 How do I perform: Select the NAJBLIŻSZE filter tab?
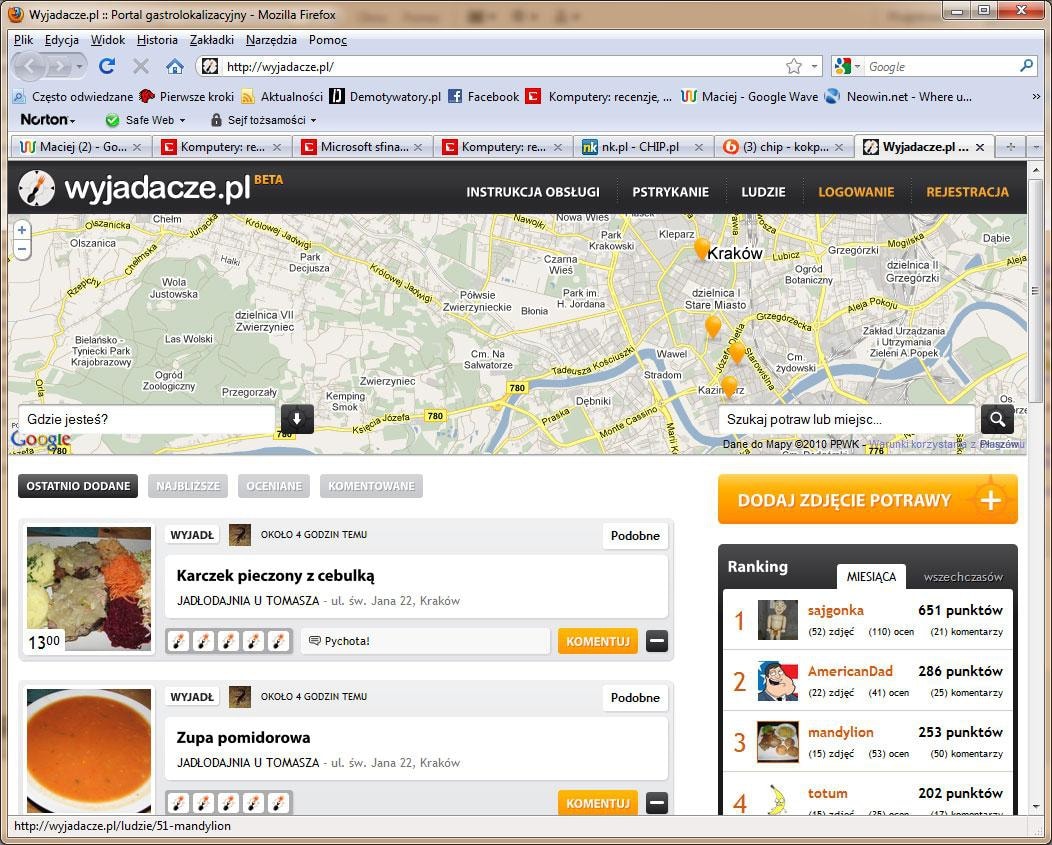188,486
